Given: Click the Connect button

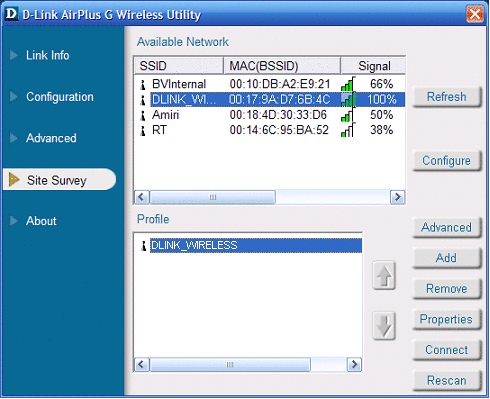Looking at the screenshot, I should point(447,350).
